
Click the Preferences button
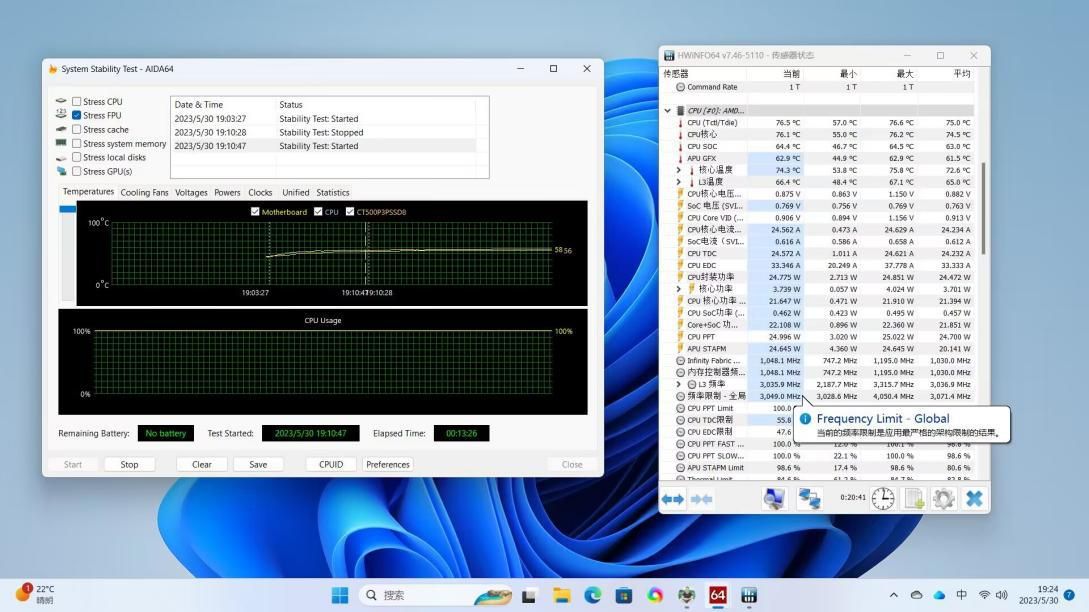click(387, 464)
